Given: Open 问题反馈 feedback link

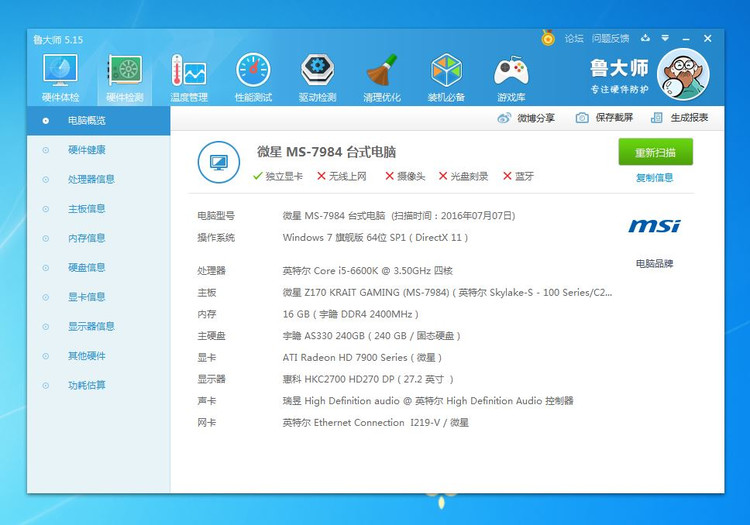Looking at the screenshot, I should coord(610,38).
